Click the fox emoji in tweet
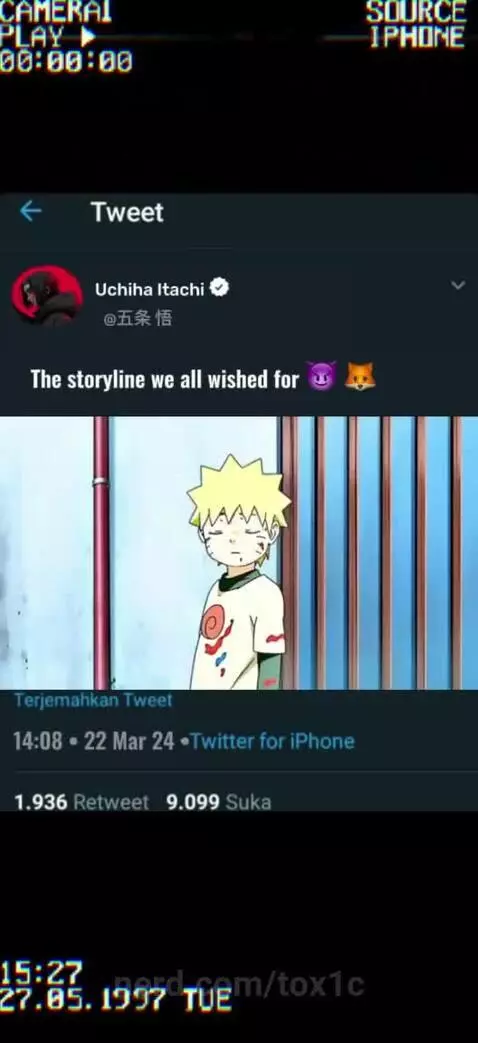The image size is (478, 1043). tap(360, 376)
